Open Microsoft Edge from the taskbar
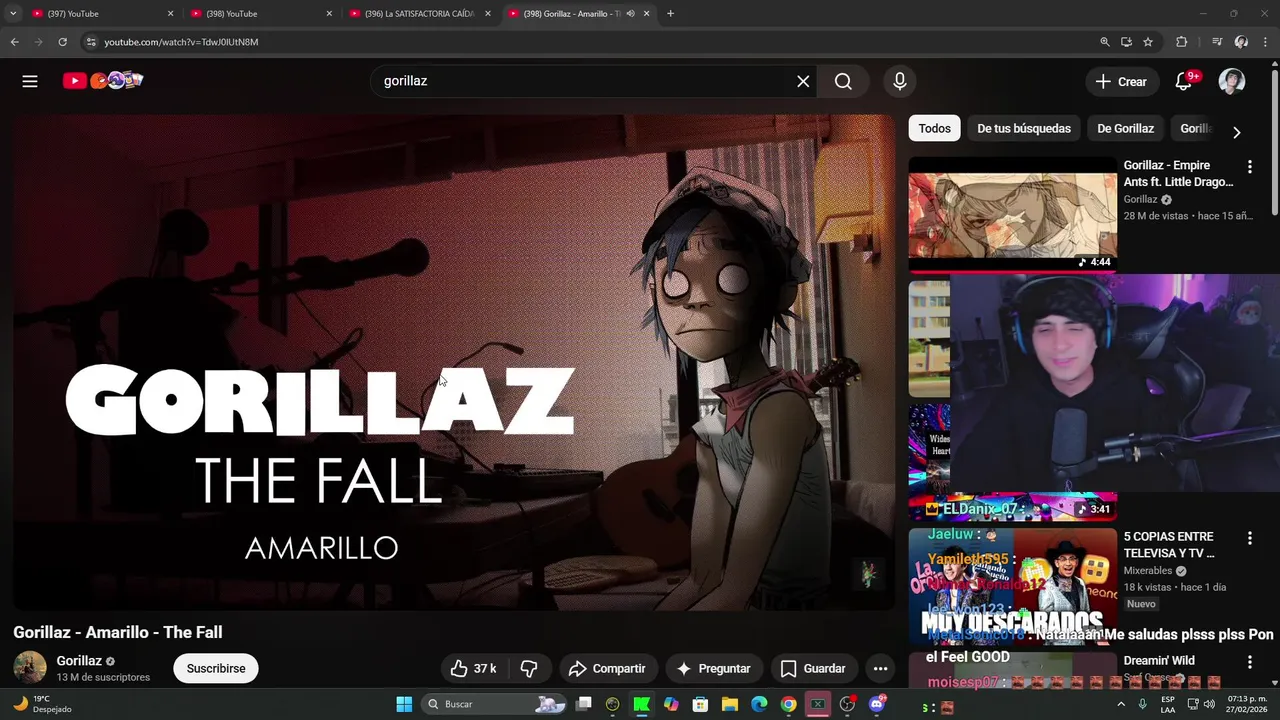 (x=759, y=704)
